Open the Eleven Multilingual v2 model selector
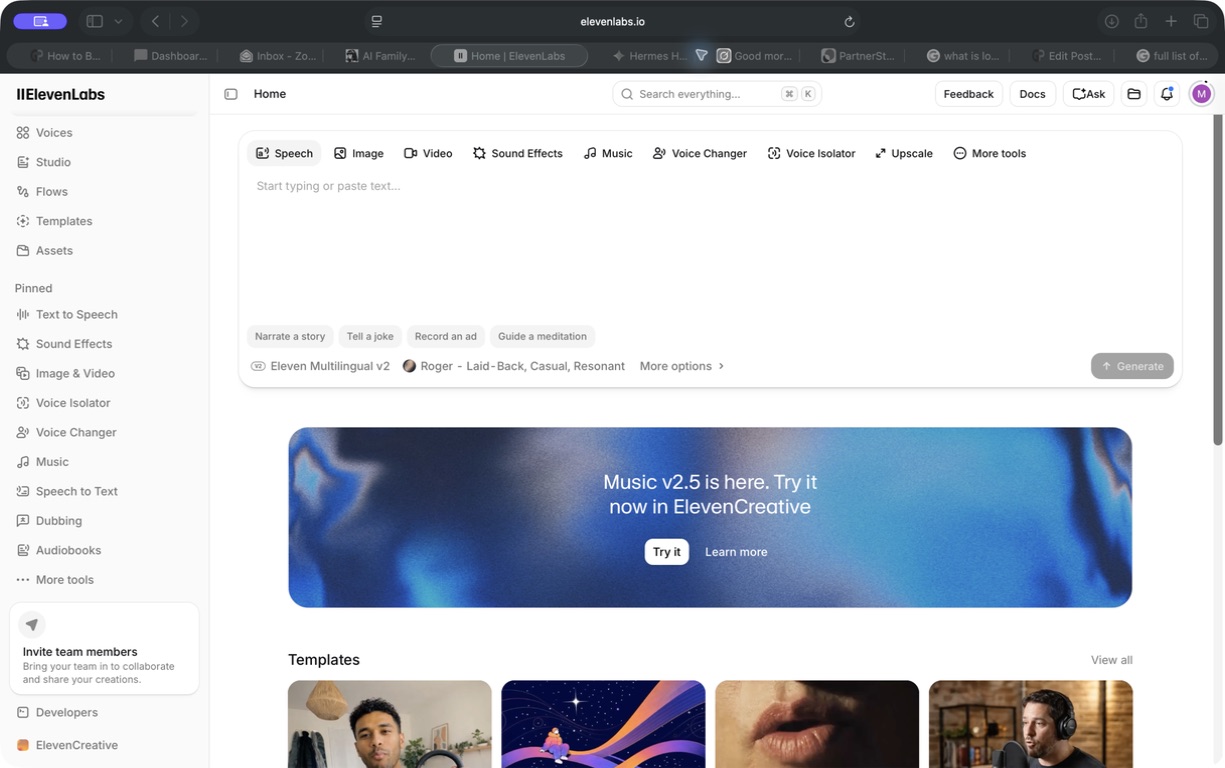Image resolution: width=1225 pixels, height=768 pixels. [x=320, y=366]
